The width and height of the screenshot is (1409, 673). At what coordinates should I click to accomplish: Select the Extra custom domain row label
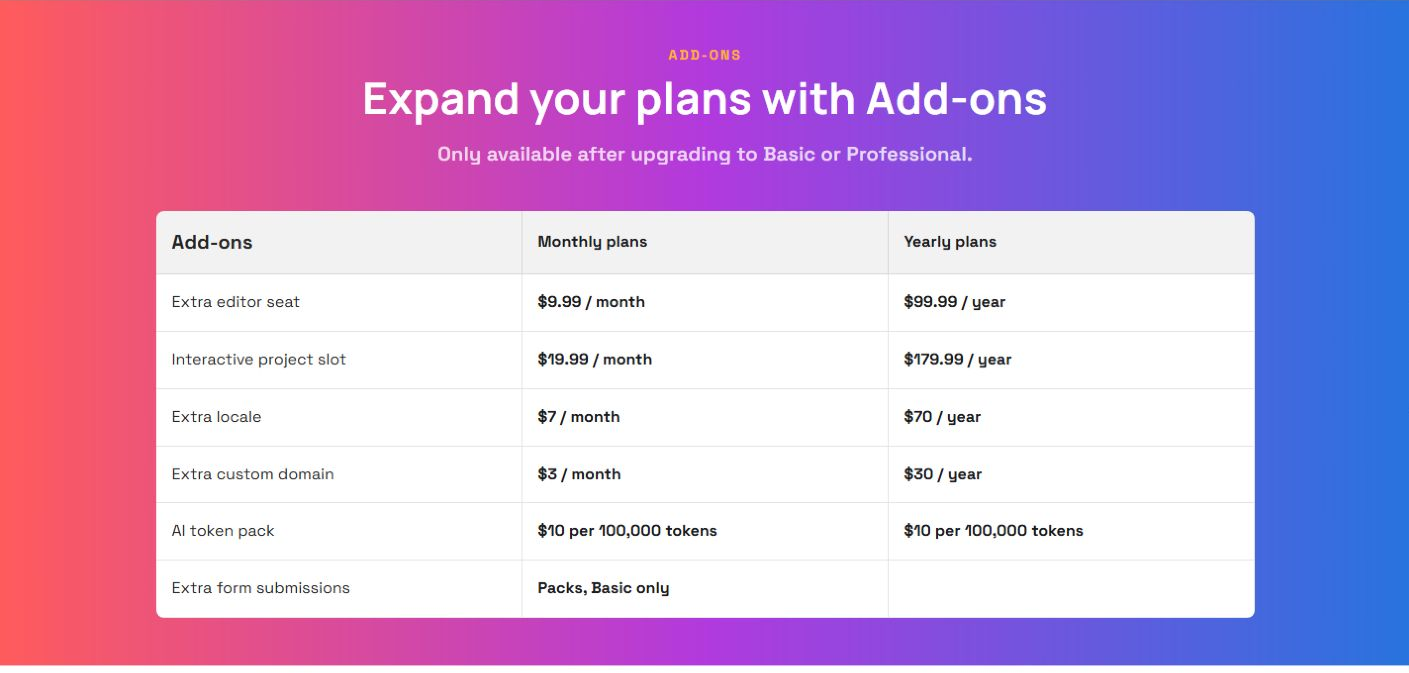(x=252, y=474)
